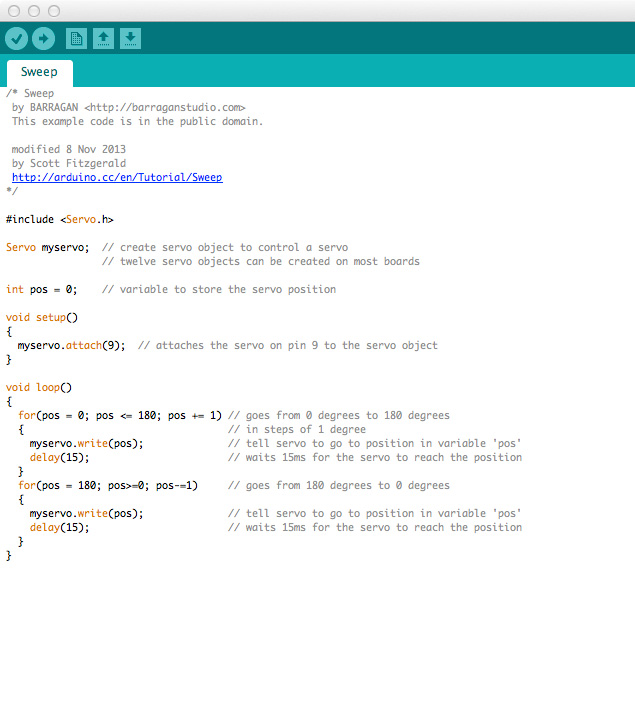Click the gray zoom window button
Image resolution: width=635 pixels, height=712 pixels.
pos(54,11)
